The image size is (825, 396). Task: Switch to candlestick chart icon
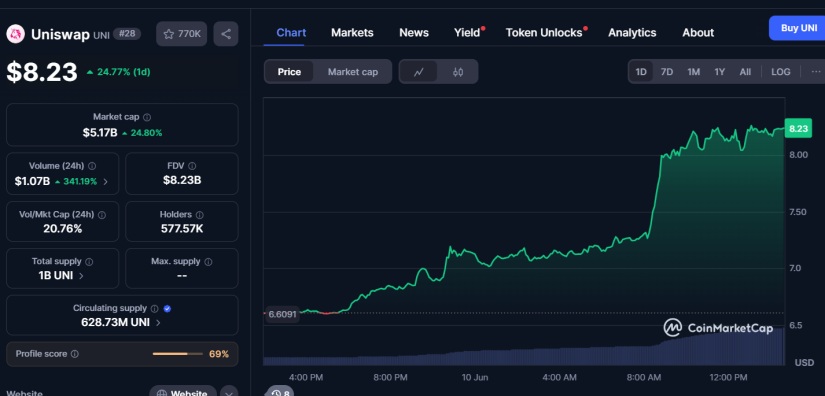(458, 72)
